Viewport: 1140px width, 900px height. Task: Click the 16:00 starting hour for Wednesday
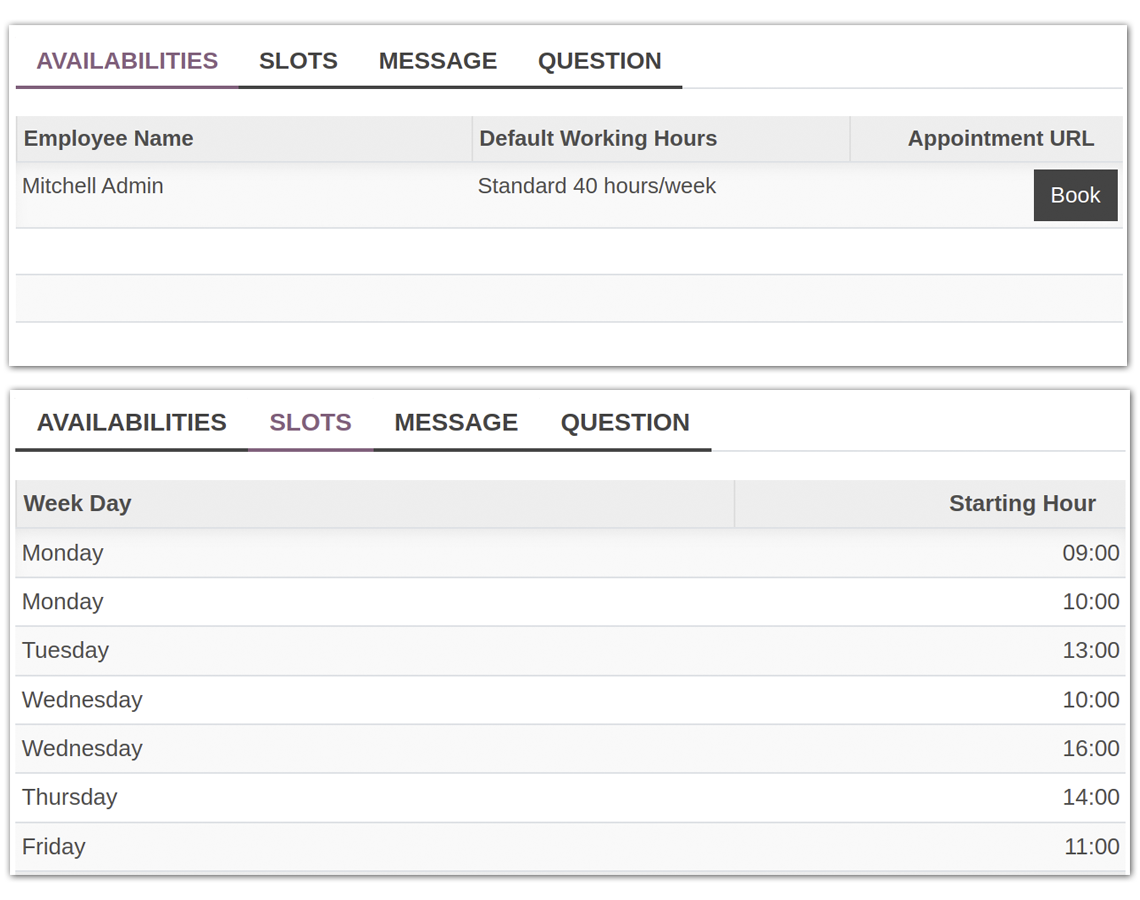click(1090, 749)
